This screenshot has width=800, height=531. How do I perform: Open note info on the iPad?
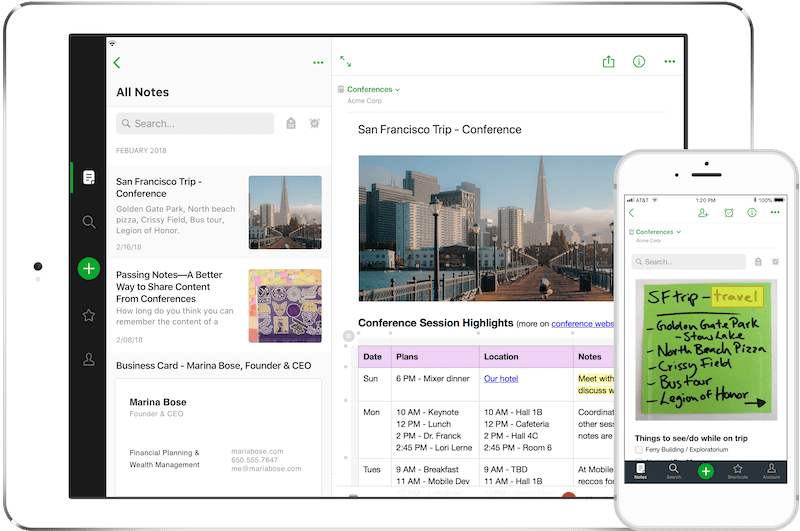tap(639, 62)
